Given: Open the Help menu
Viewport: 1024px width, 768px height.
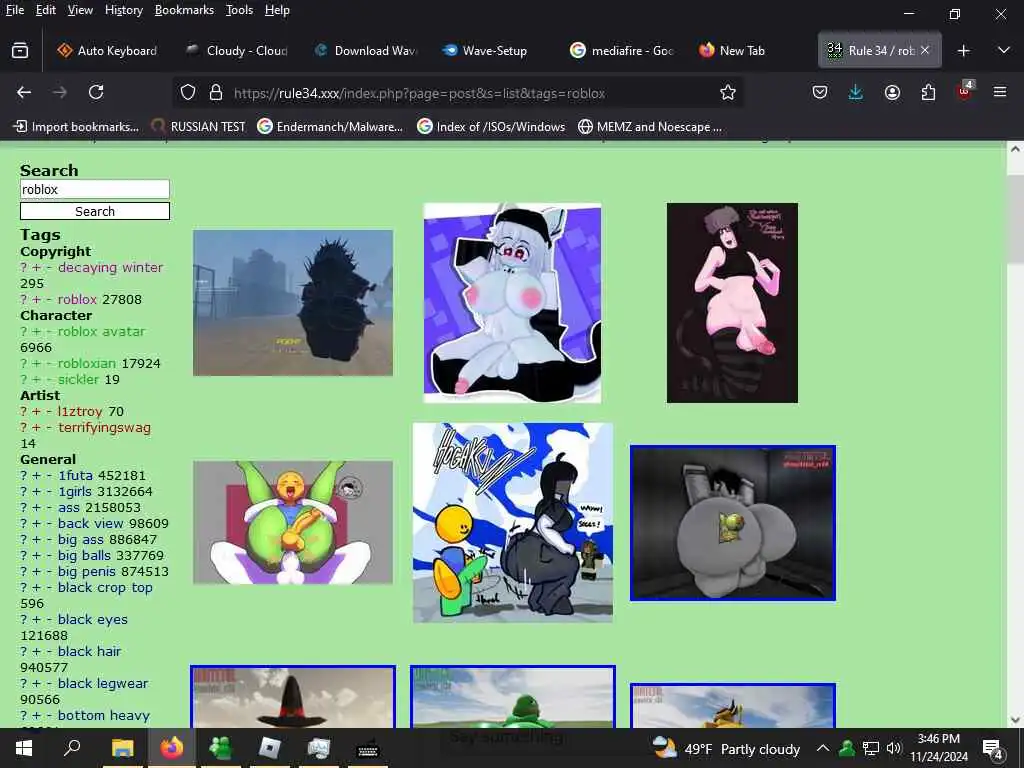Looking at the screenshot, I should [277, 10].
